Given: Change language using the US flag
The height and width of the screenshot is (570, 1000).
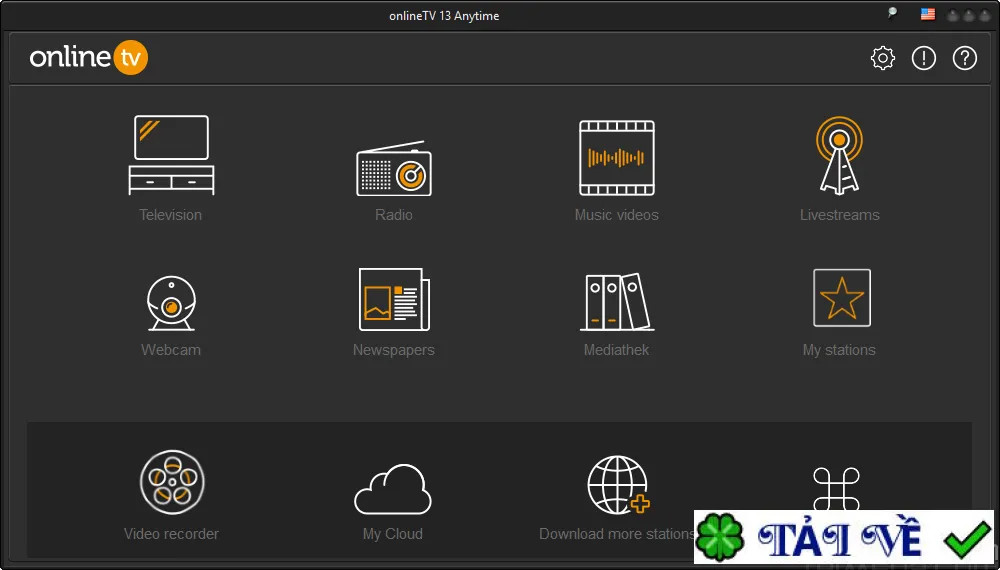Looking at the screenshot, I should tap(927, 15).
